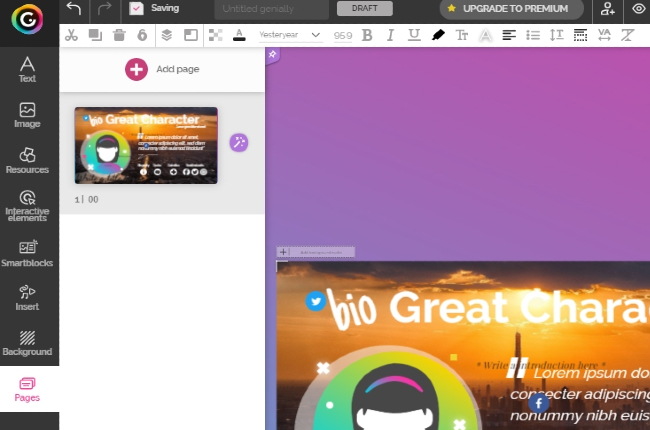
Task: Select the Pages panel tab
Action: 27,389
